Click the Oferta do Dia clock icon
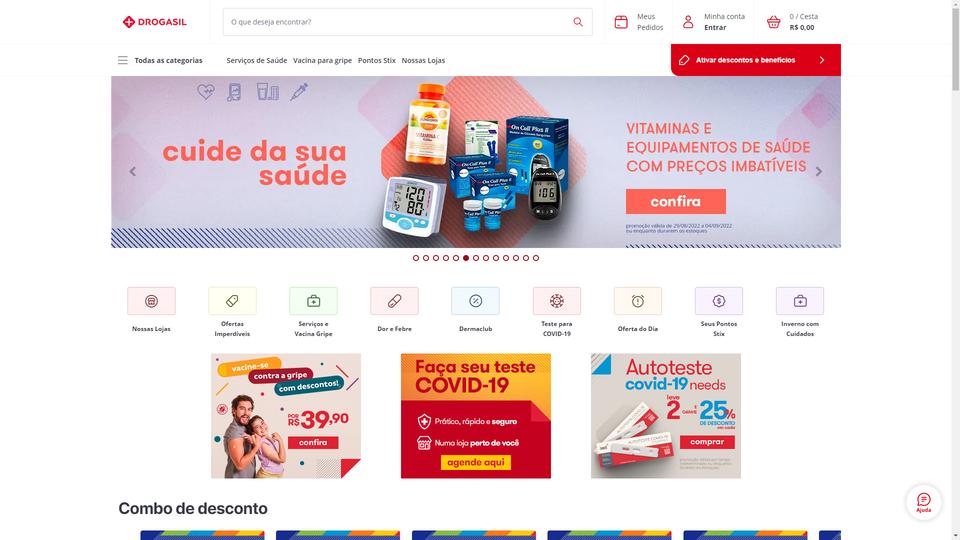The width and height of the screenshot is (960, 540). point(637,301)
